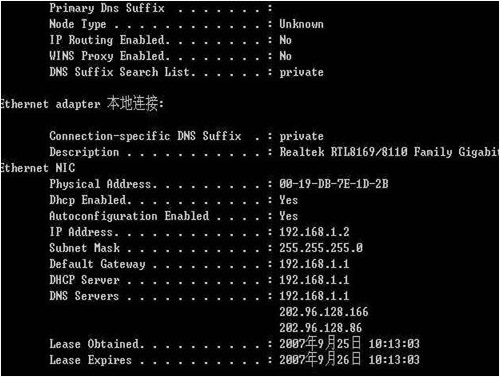Click the Subnet Mask value 255.255.255.0
500x377 pixels.
(321, 248)
